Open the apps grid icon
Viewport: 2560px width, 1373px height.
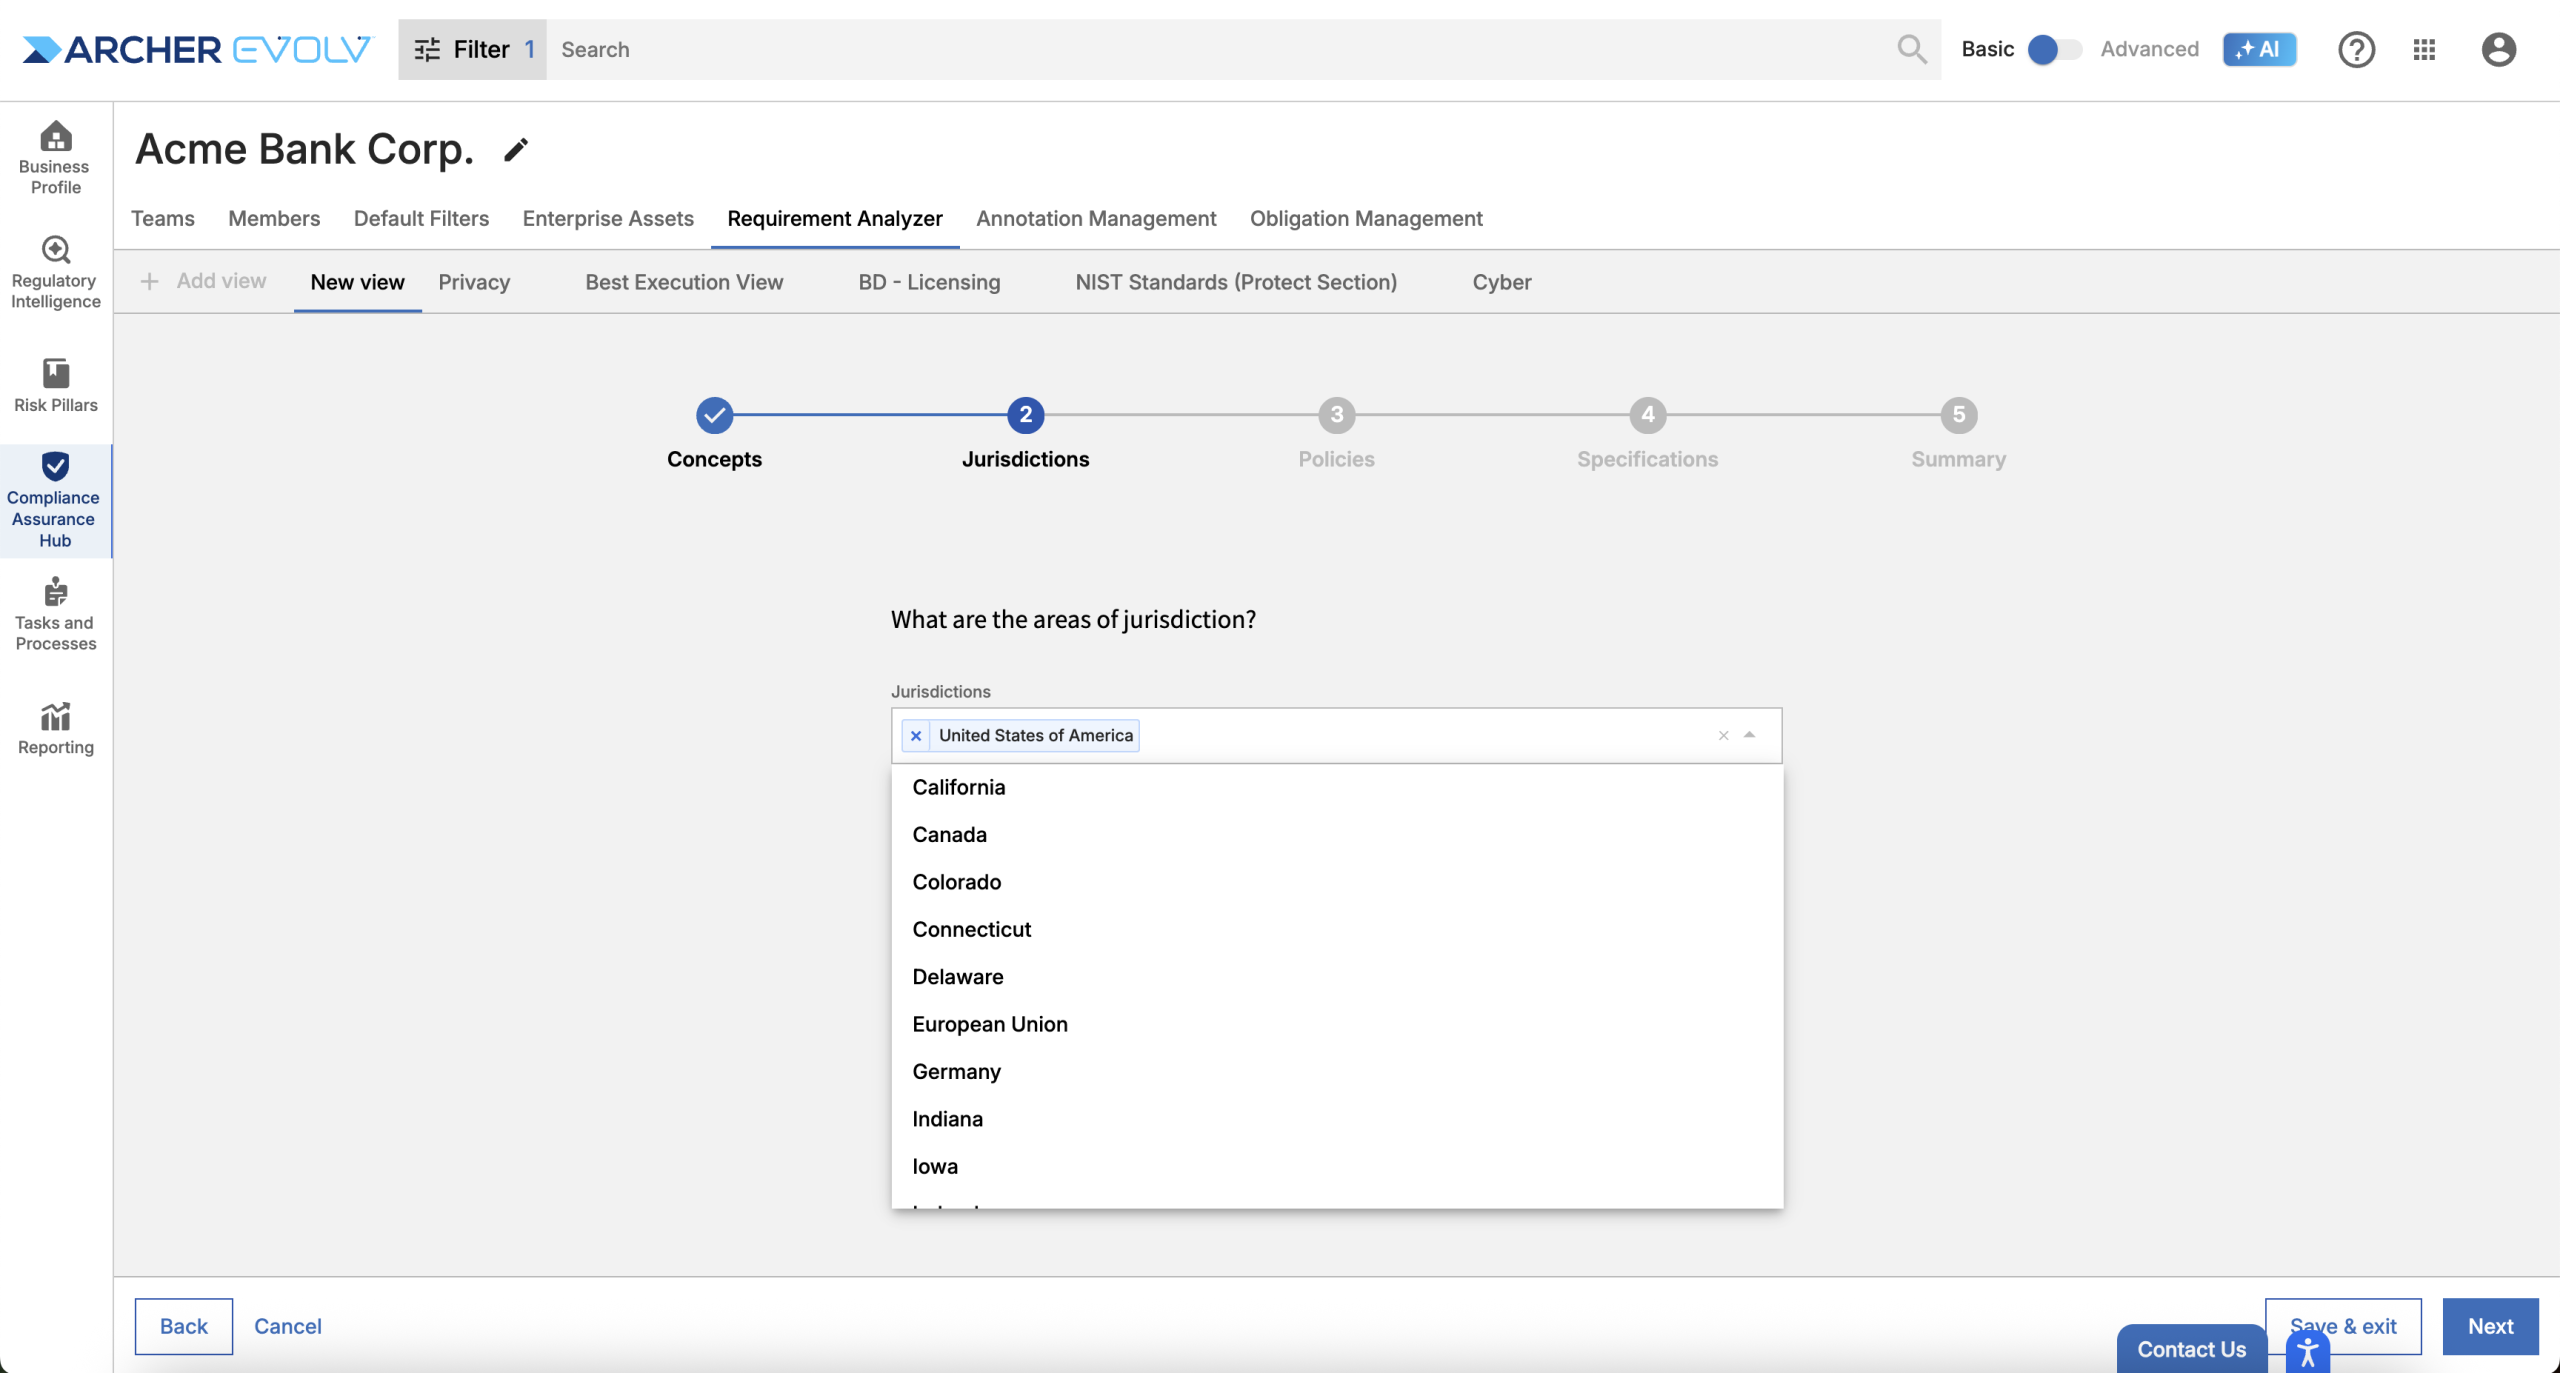click(2424, 49)
